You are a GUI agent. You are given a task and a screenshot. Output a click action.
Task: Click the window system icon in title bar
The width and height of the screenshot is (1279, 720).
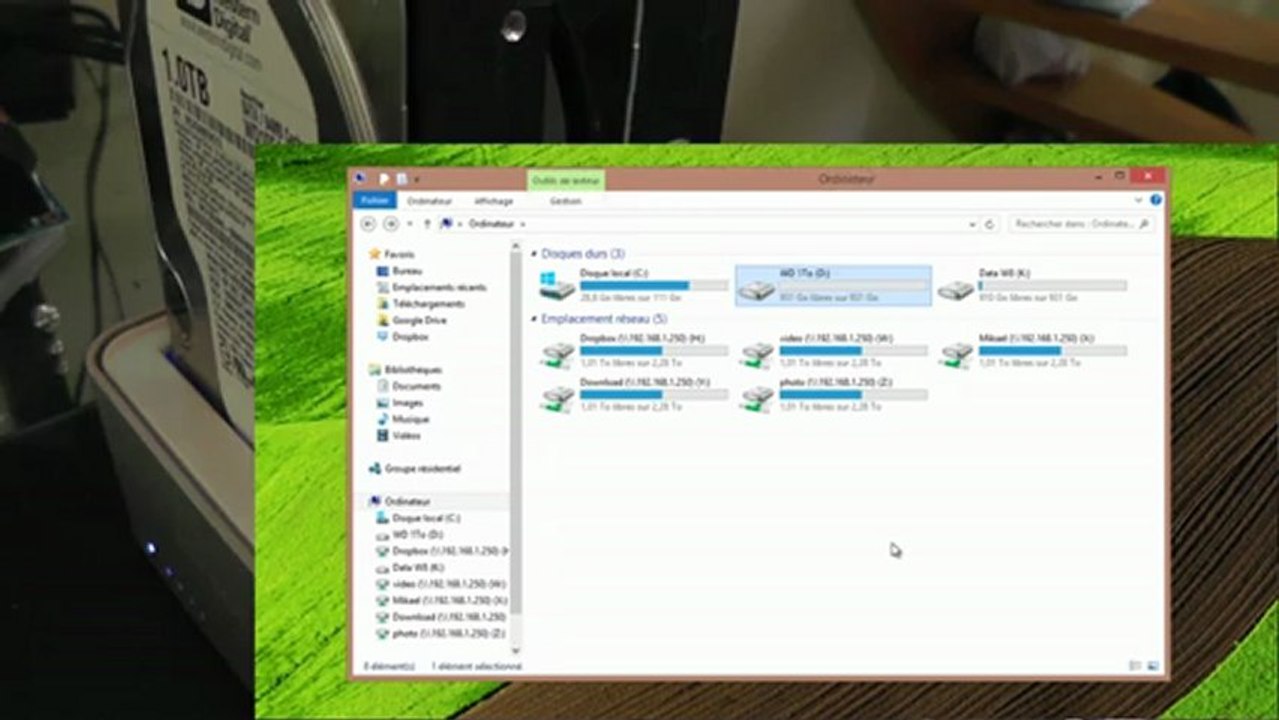(361, 178)
